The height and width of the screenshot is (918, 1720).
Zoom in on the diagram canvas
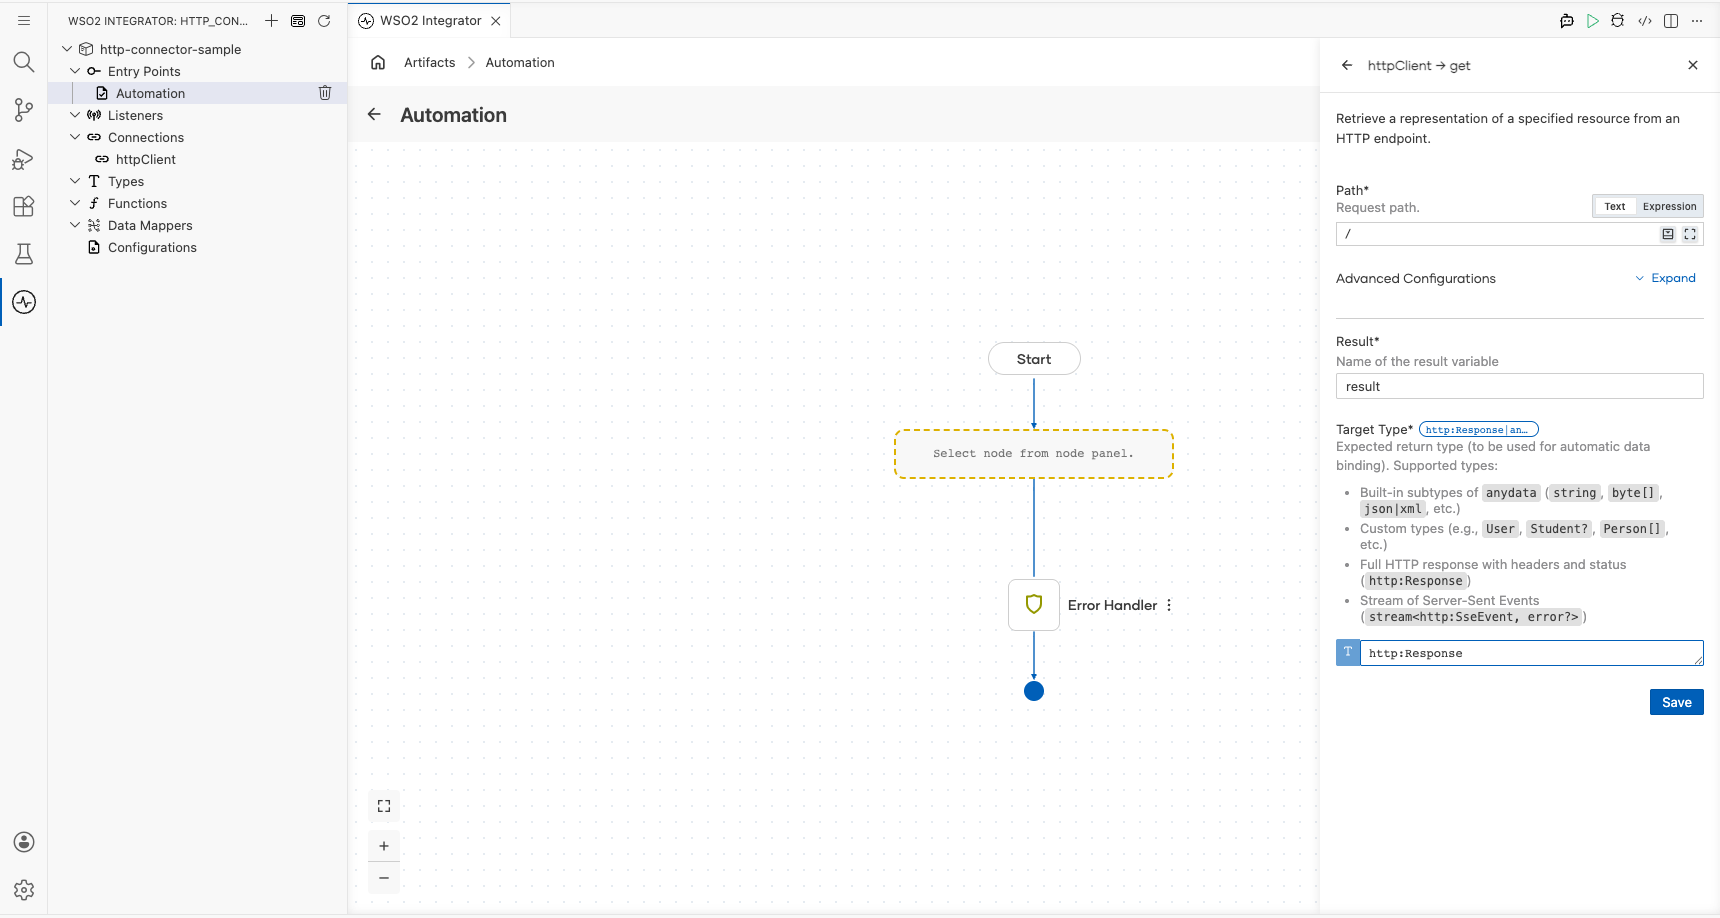pos(384,846)
